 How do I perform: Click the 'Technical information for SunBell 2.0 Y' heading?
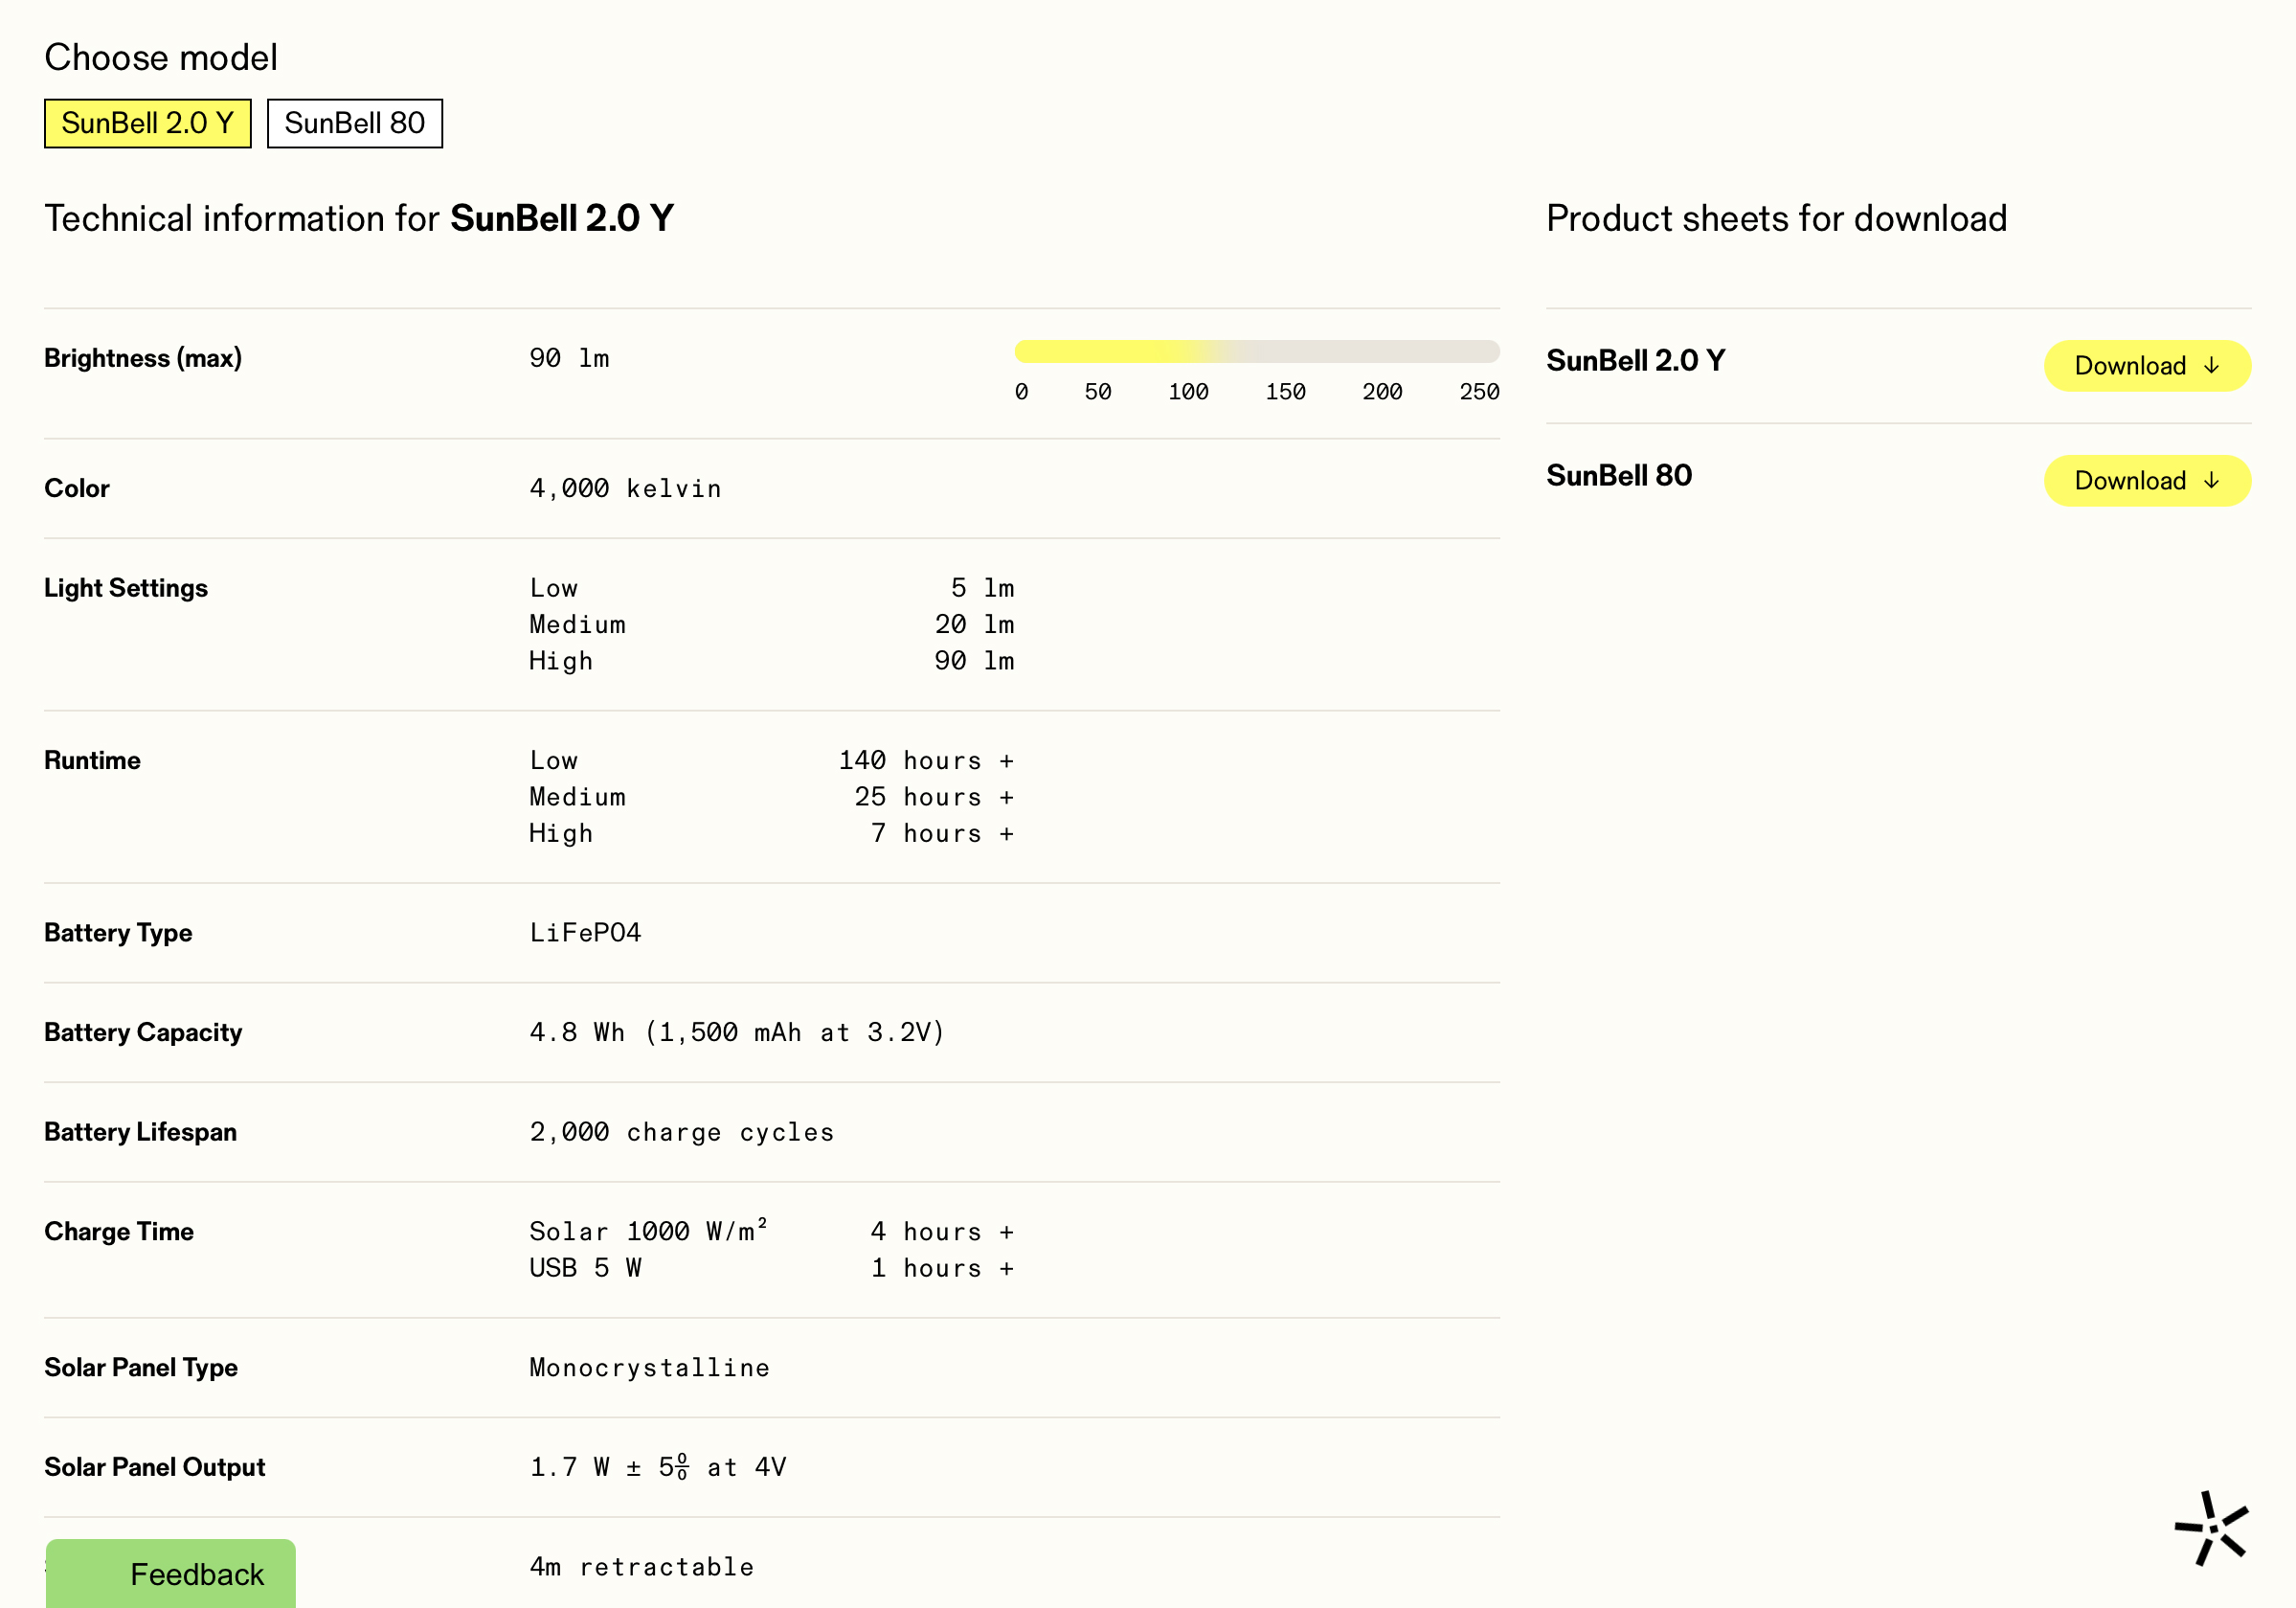[359, 218]
